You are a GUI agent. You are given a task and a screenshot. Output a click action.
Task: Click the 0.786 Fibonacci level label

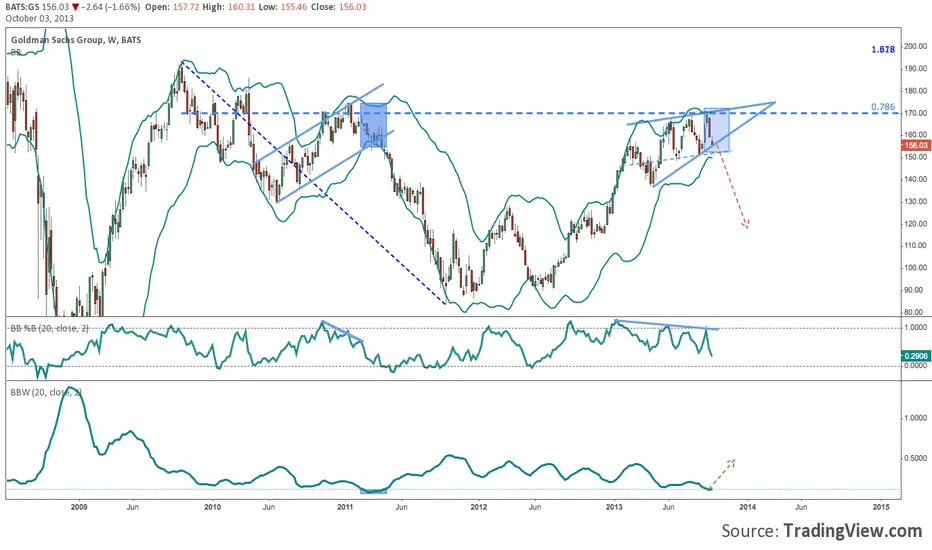[x=883, y=107]
